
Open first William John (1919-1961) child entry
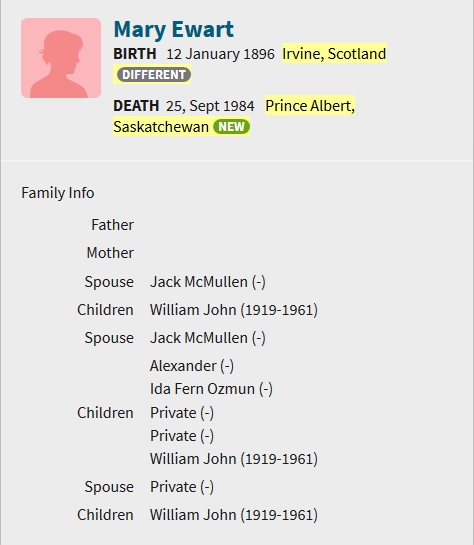click(x=234, y=310)
